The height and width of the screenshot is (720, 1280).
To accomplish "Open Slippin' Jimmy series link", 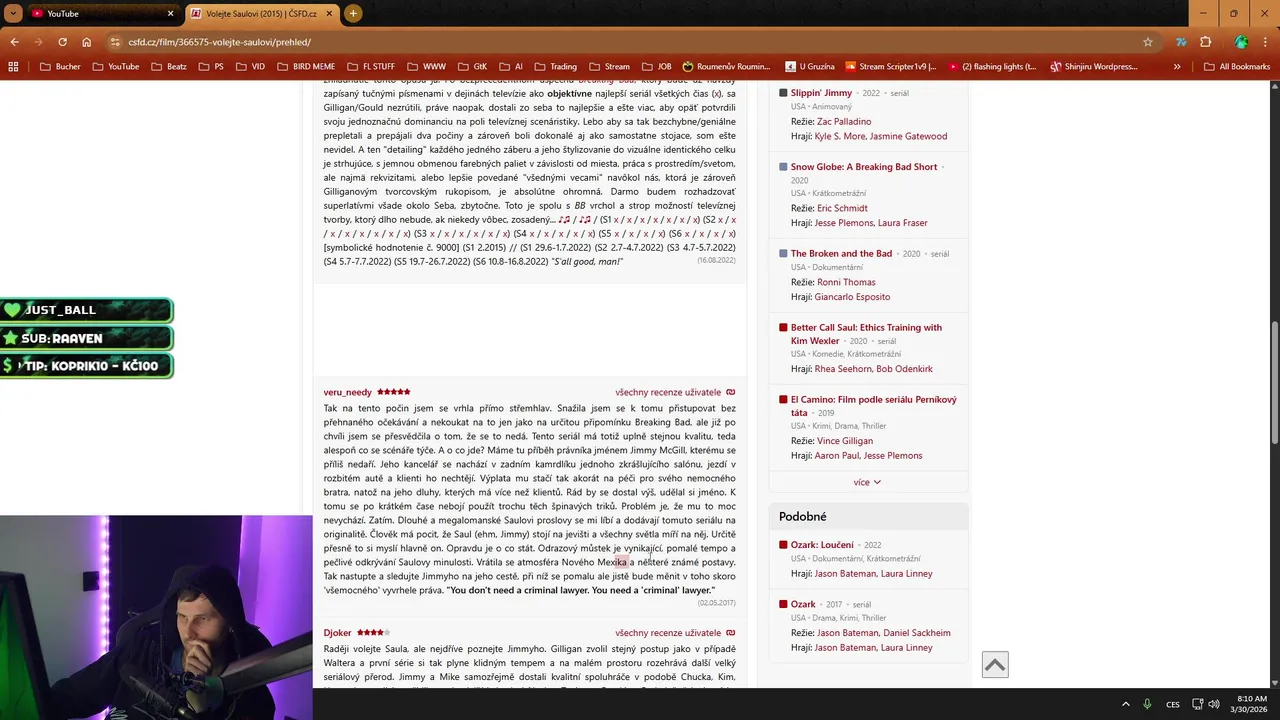I will [x=821, y=93].
